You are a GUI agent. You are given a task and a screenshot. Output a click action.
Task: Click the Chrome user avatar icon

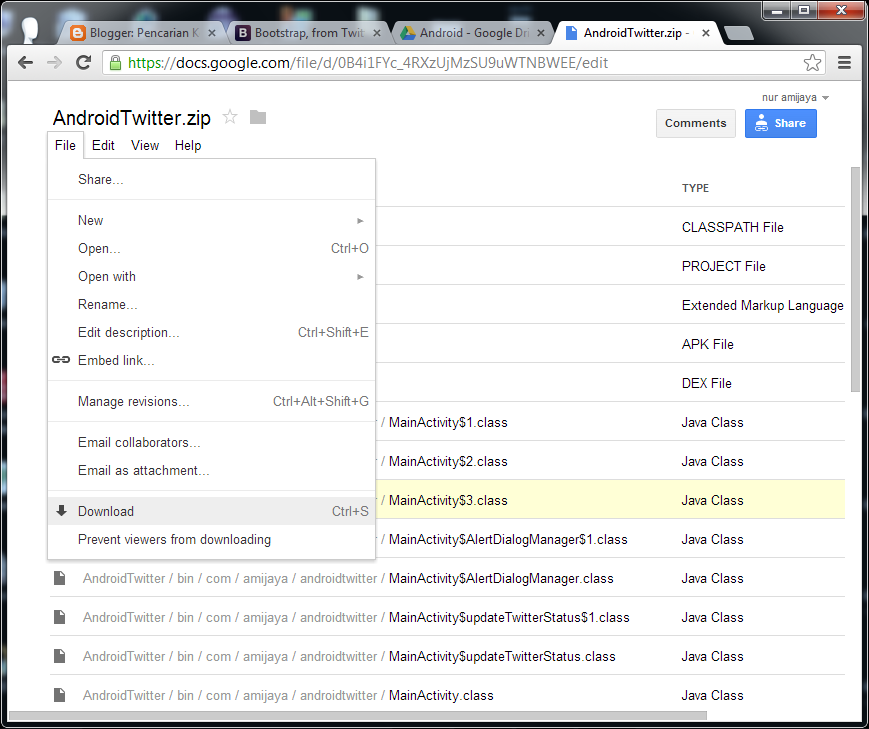point(30,30)
